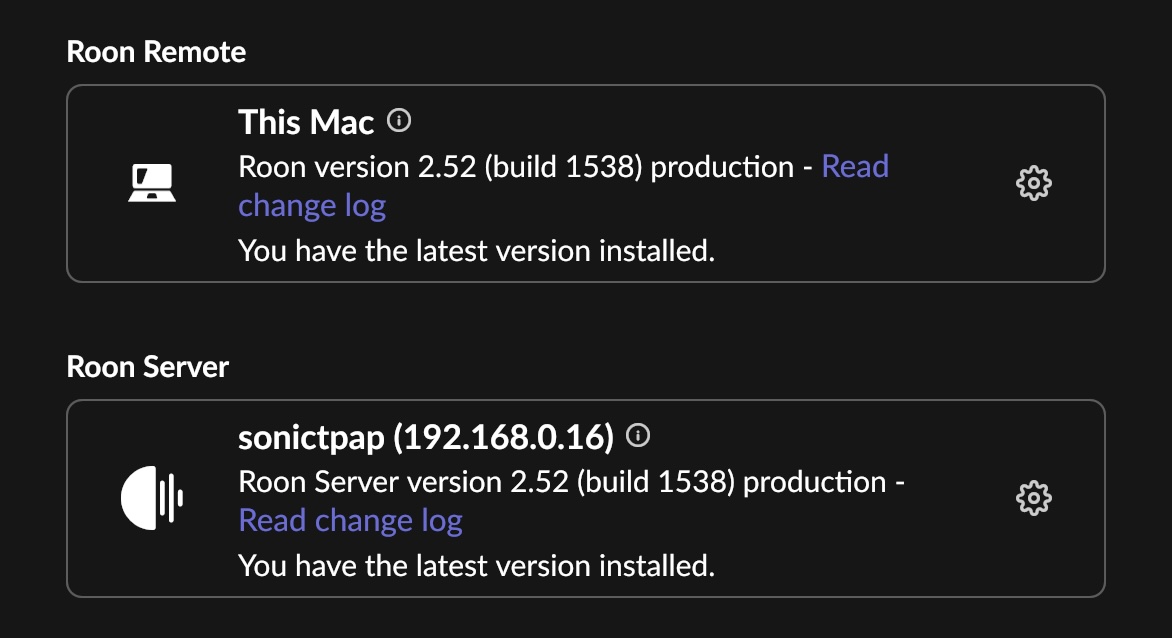Viewport: 1172px width, 638px height.
Task: Click the 'Roon Server version 2.52' text
Action: point(404,482)
